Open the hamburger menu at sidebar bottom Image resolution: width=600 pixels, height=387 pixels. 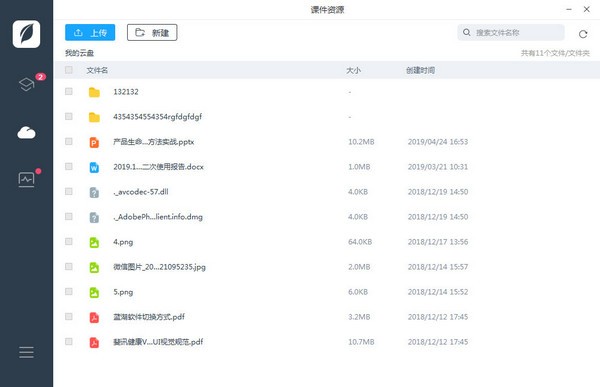point(26,352)
